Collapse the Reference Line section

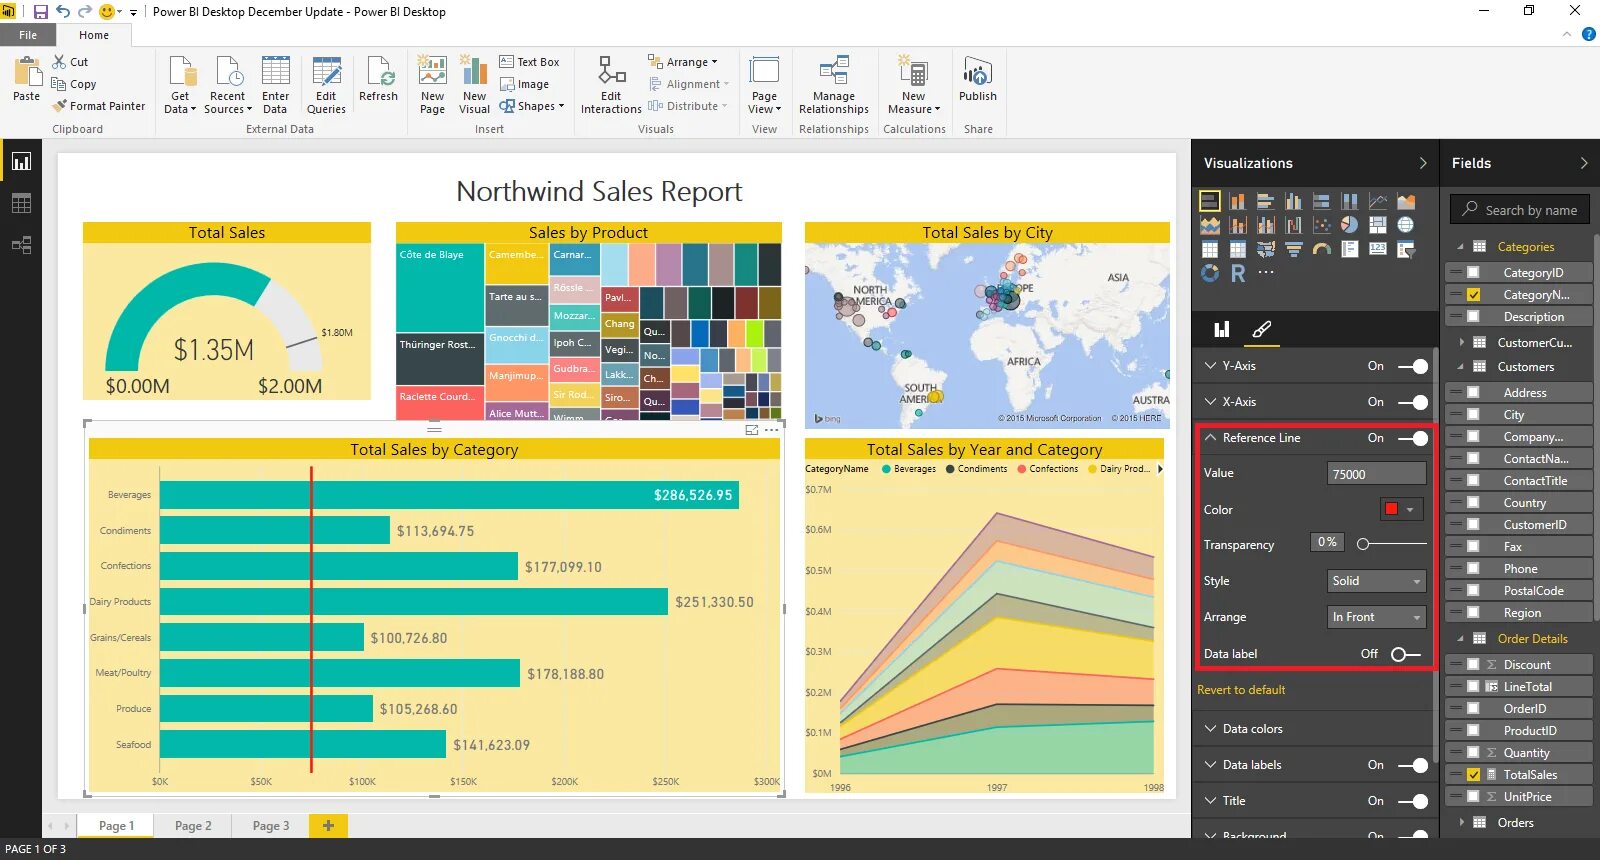(x=1211, y=438)
